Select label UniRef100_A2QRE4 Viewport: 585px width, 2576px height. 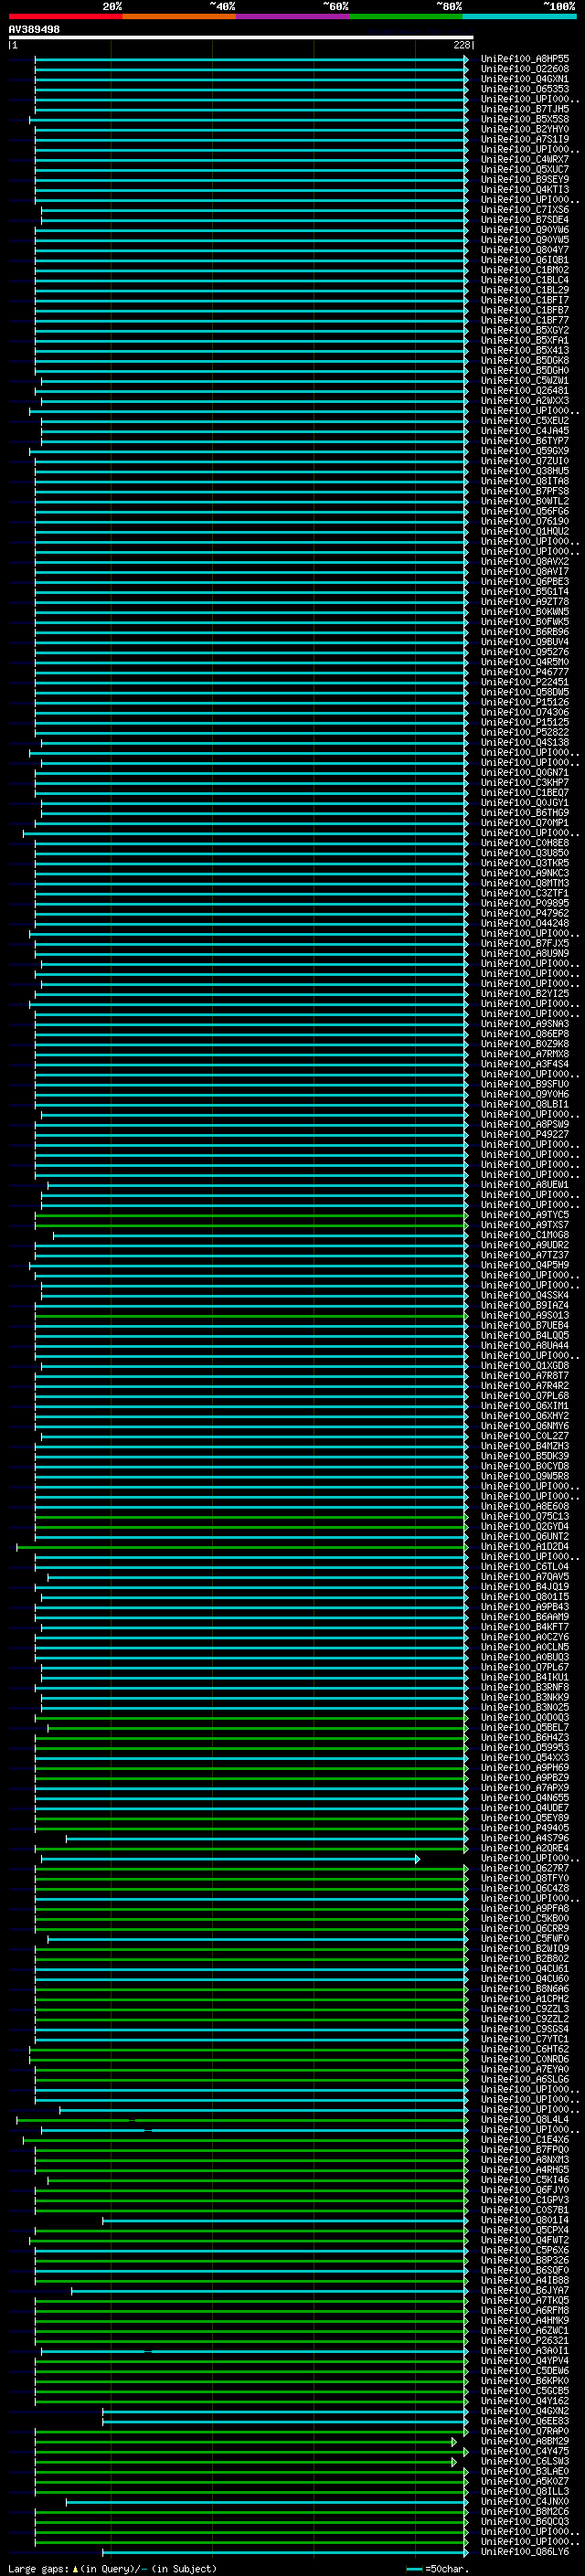point(525,1848)
